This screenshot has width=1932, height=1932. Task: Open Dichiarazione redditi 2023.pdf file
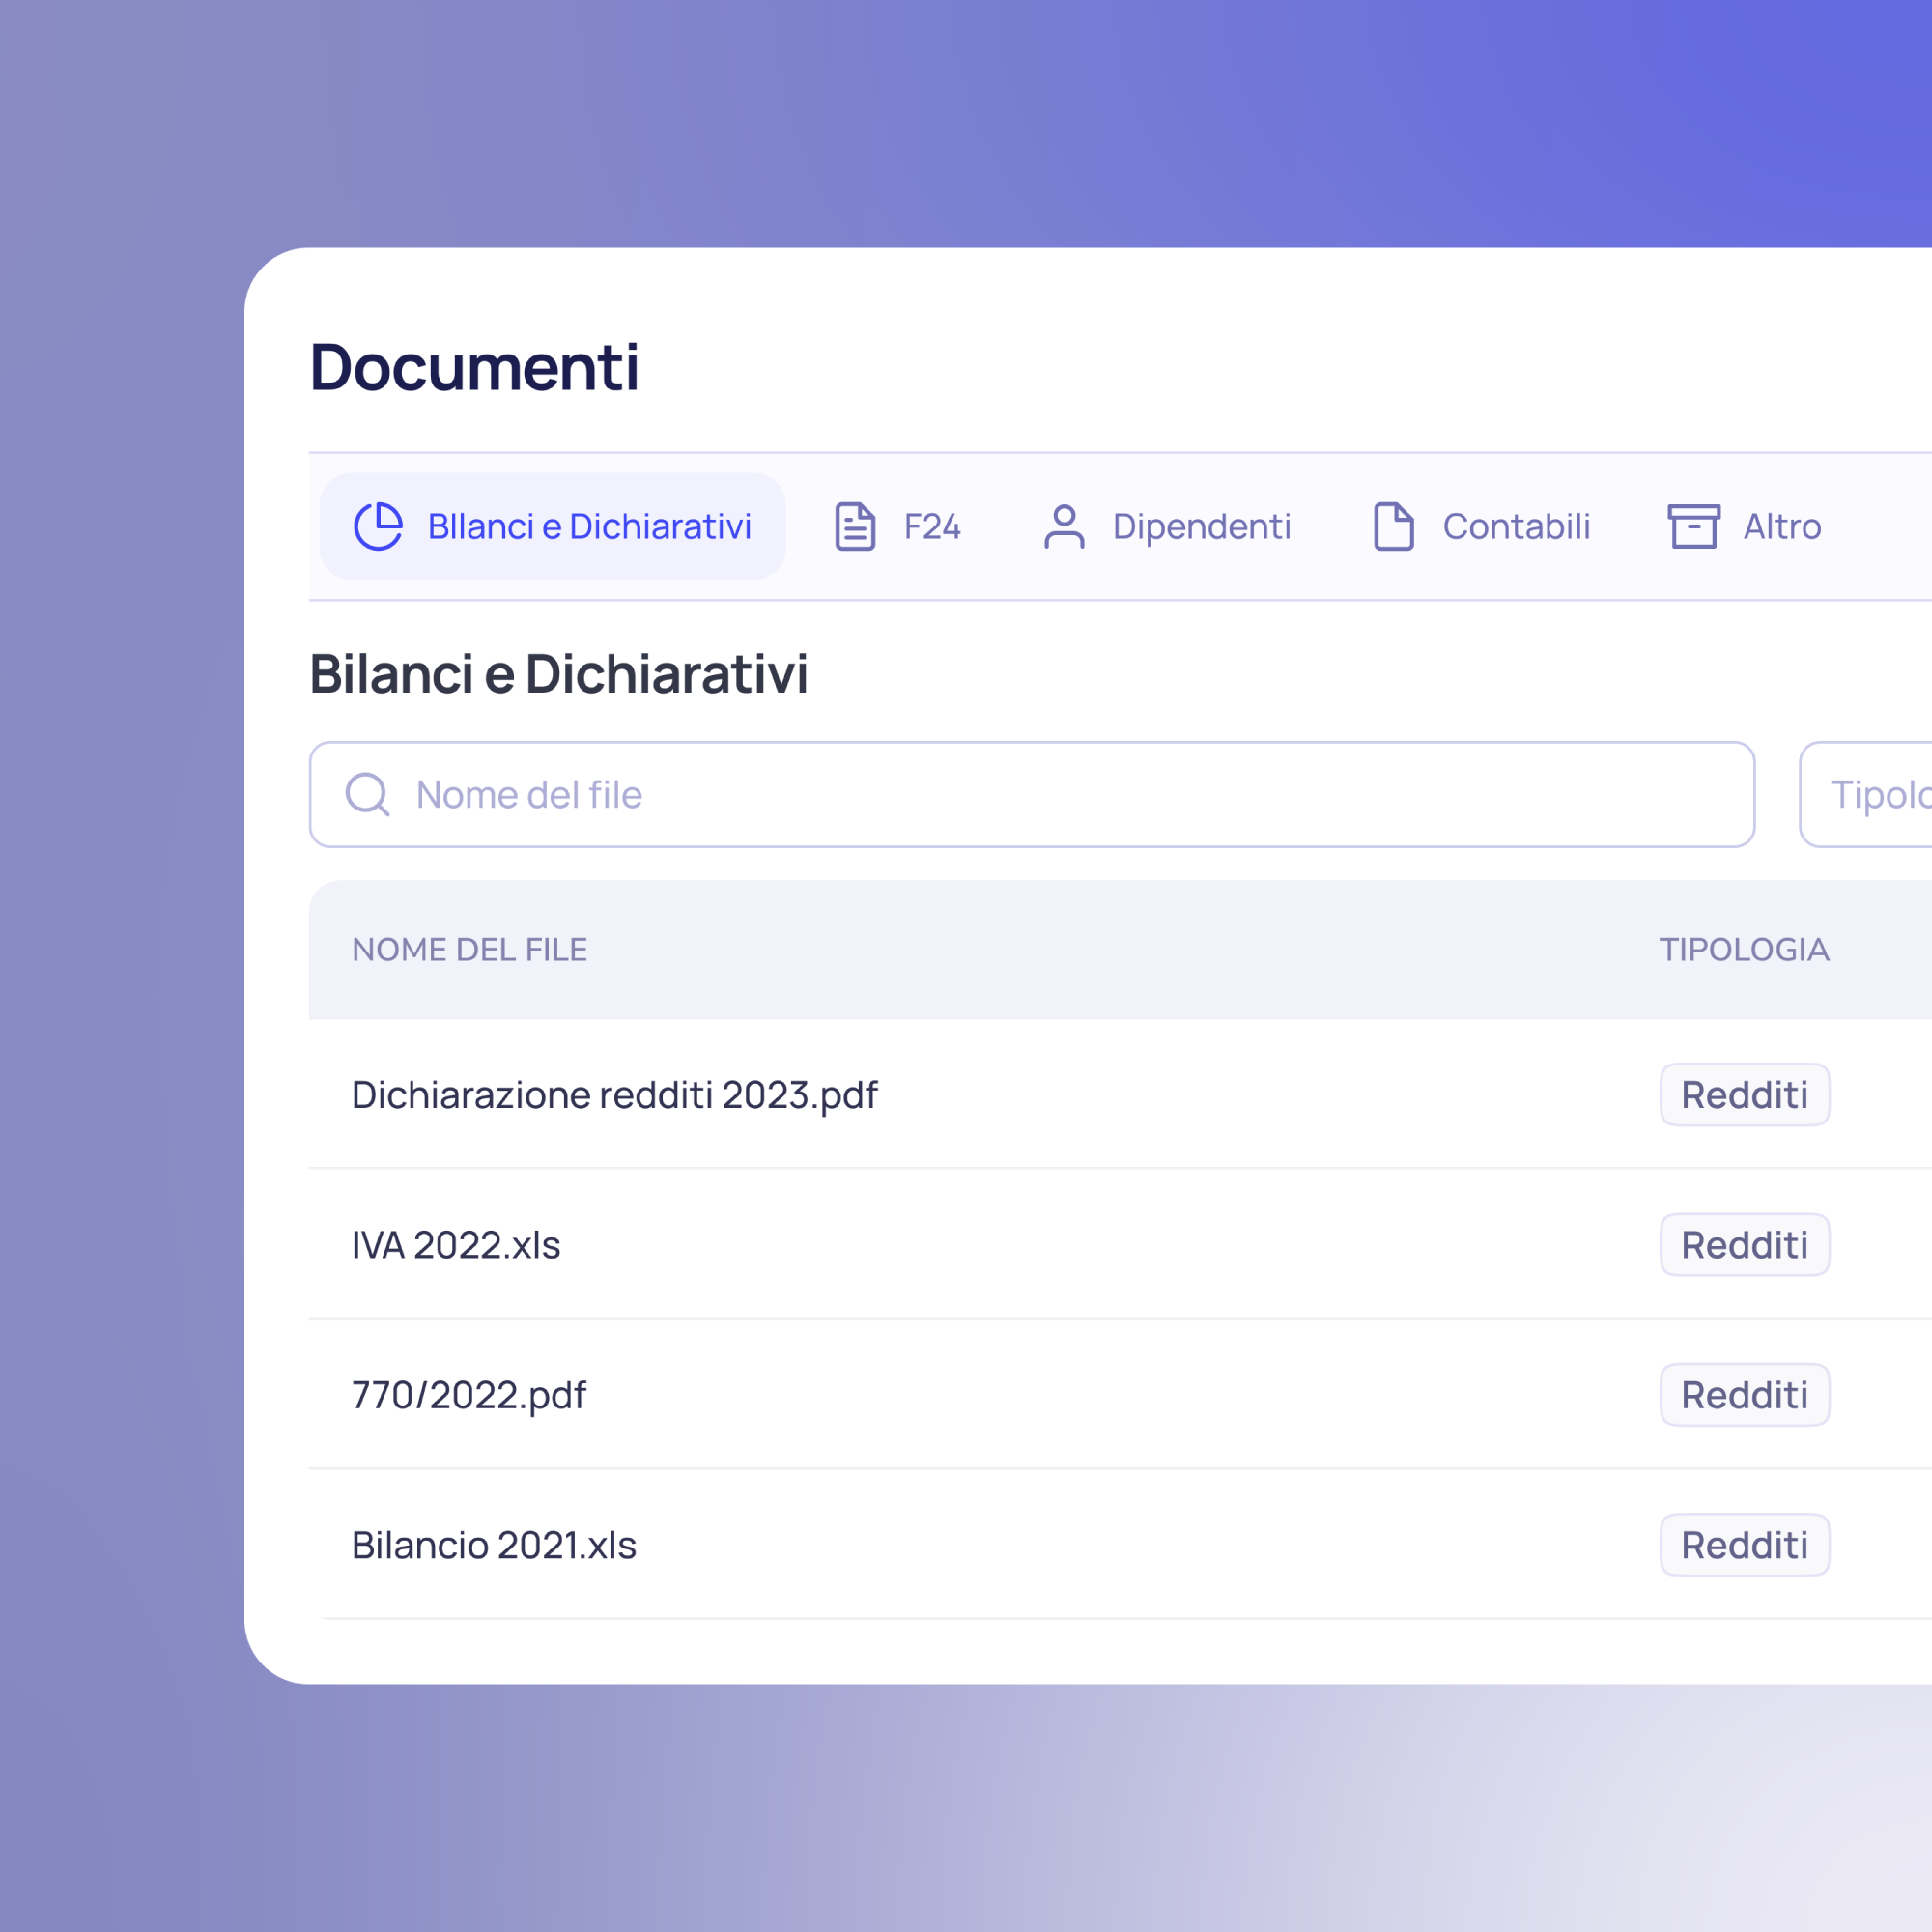(x=614, y=1095)
